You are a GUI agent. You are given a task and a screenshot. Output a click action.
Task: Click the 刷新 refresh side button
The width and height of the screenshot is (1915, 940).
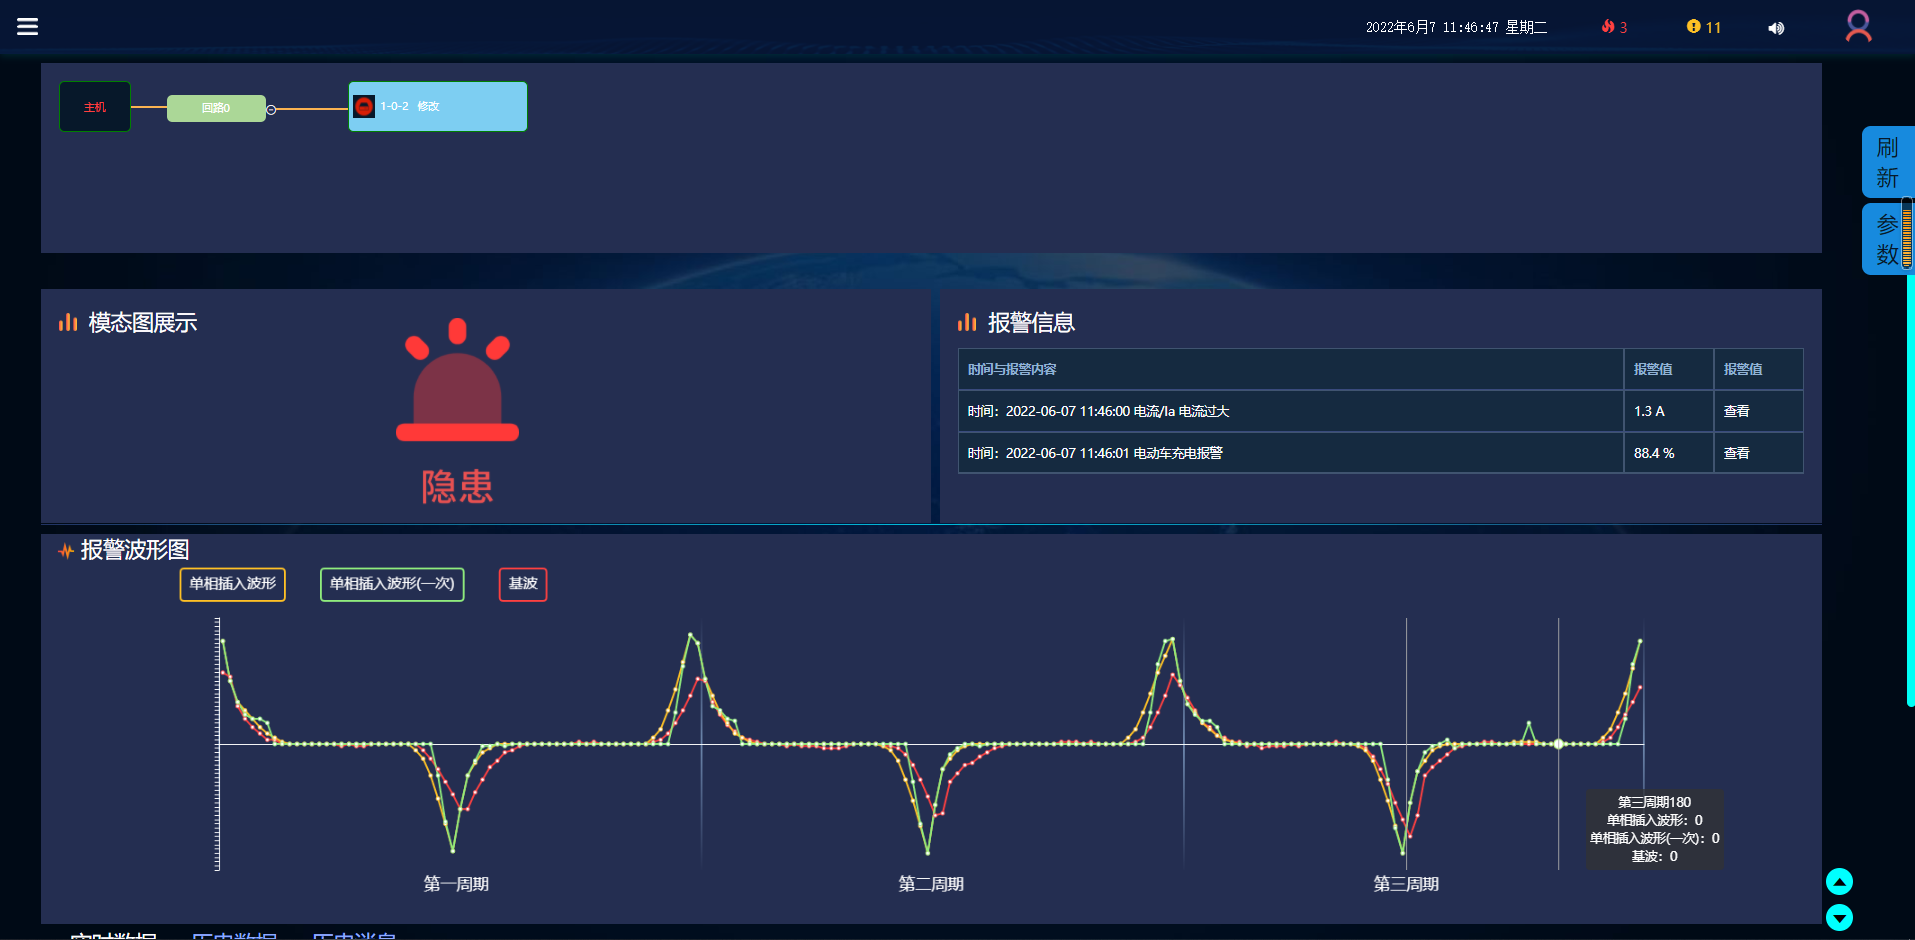[x=1886, y=162]
